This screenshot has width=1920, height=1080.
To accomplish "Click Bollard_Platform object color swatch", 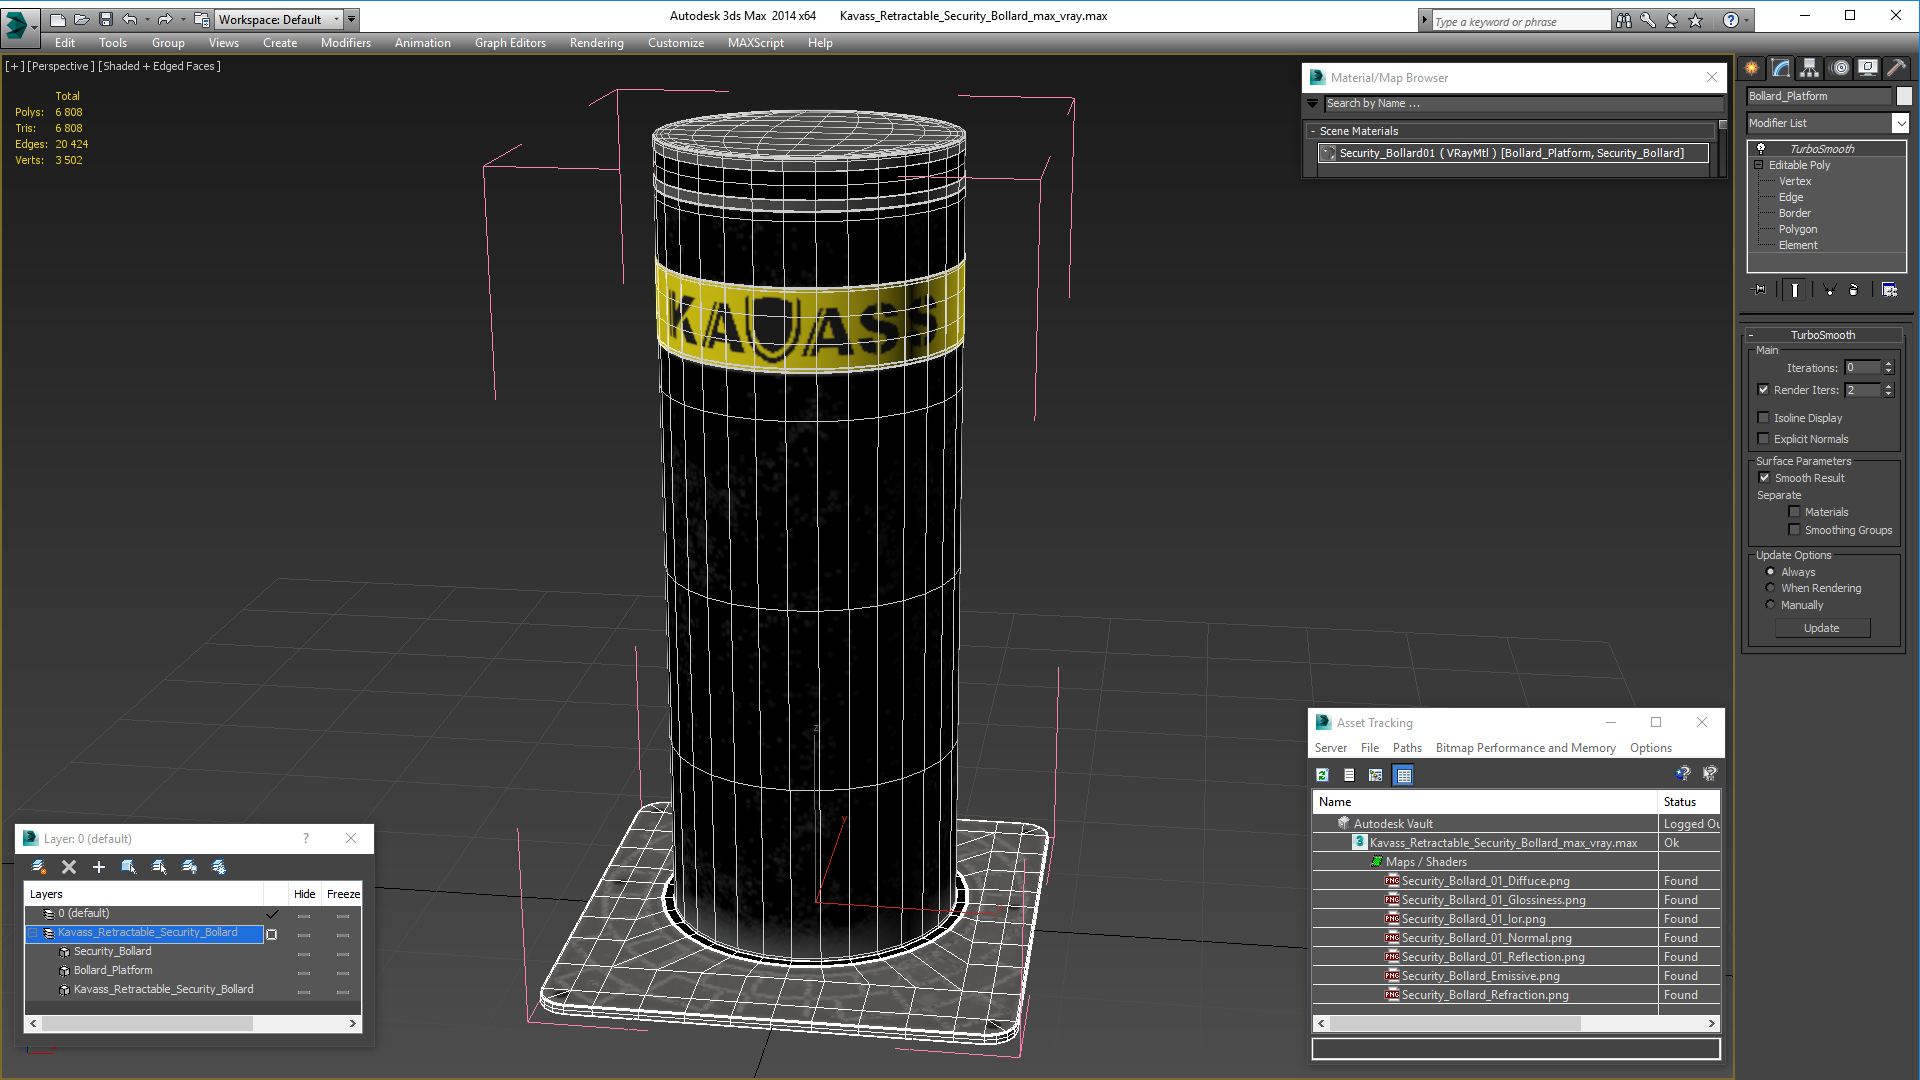I will 1904,96.
